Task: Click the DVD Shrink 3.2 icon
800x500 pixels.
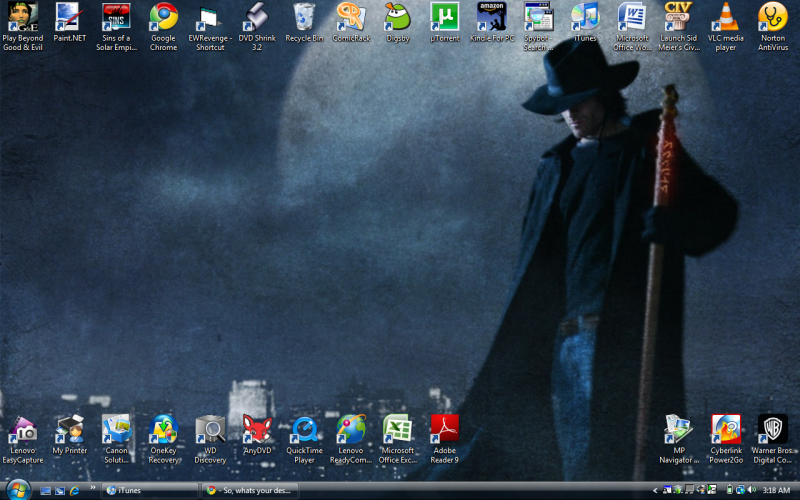Action: 257,18
